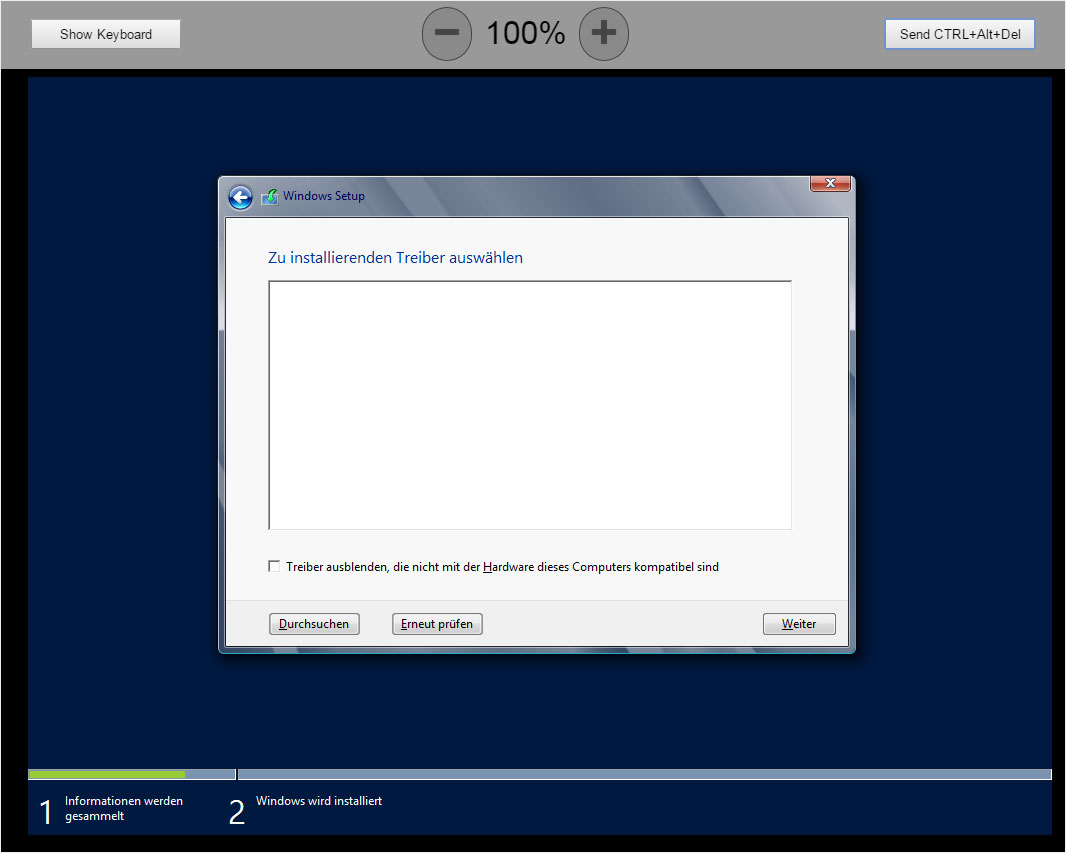Click 'Zu installierenden Treiber auswählen' heading
1066x853 pixels.
[x=395, y=258]
